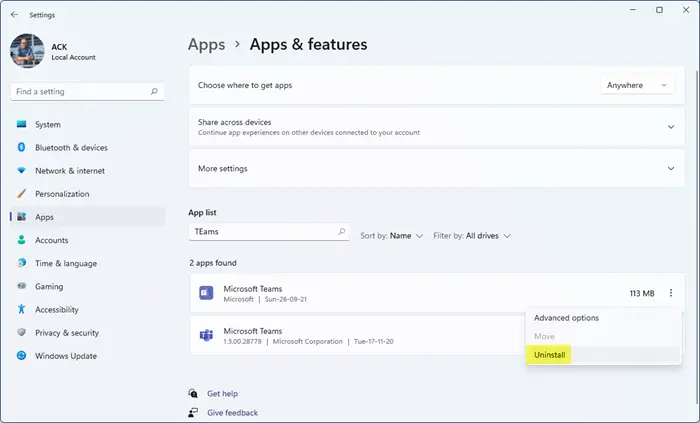Viewport: 700px width, 423px height.
Task: Click the ACK user profile picture
Action: [x=27, y=51]
